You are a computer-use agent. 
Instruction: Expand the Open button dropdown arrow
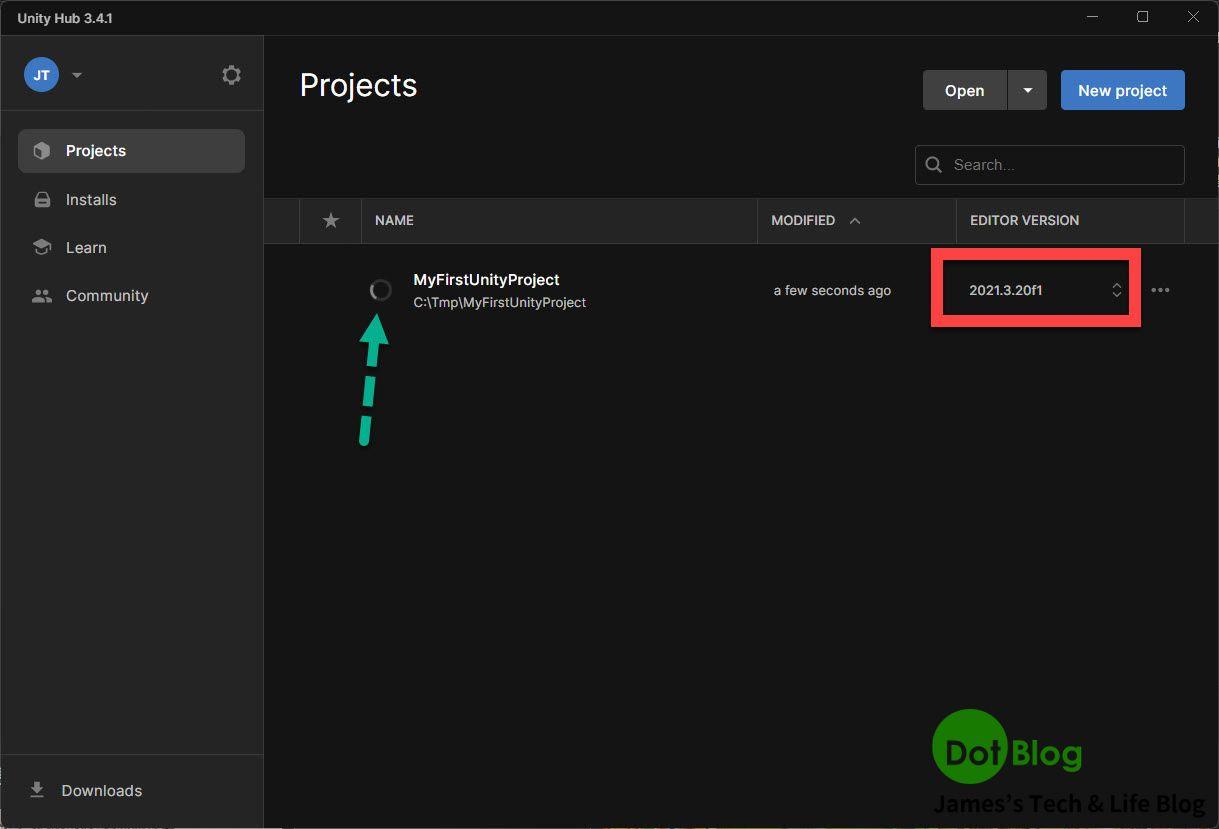1027,90
